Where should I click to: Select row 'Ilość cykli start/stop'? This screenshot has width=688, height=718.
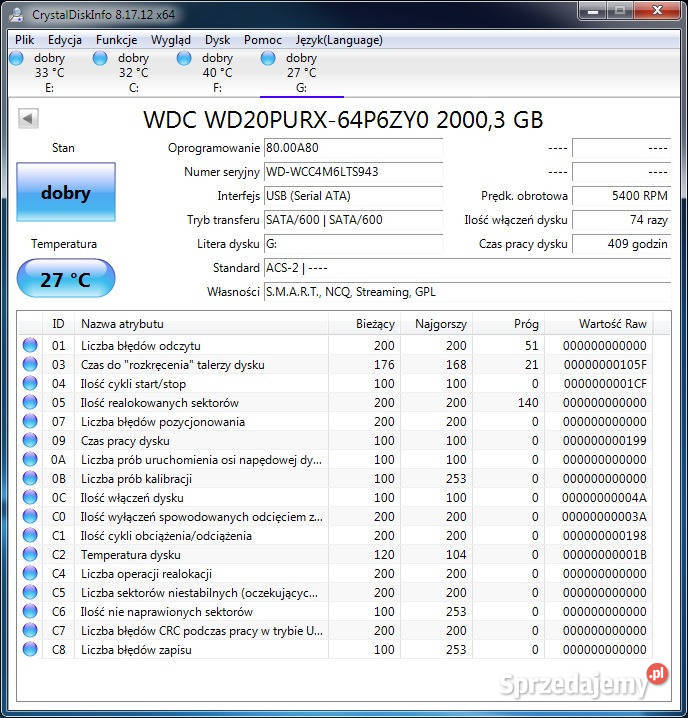click(x=335, y=383)
